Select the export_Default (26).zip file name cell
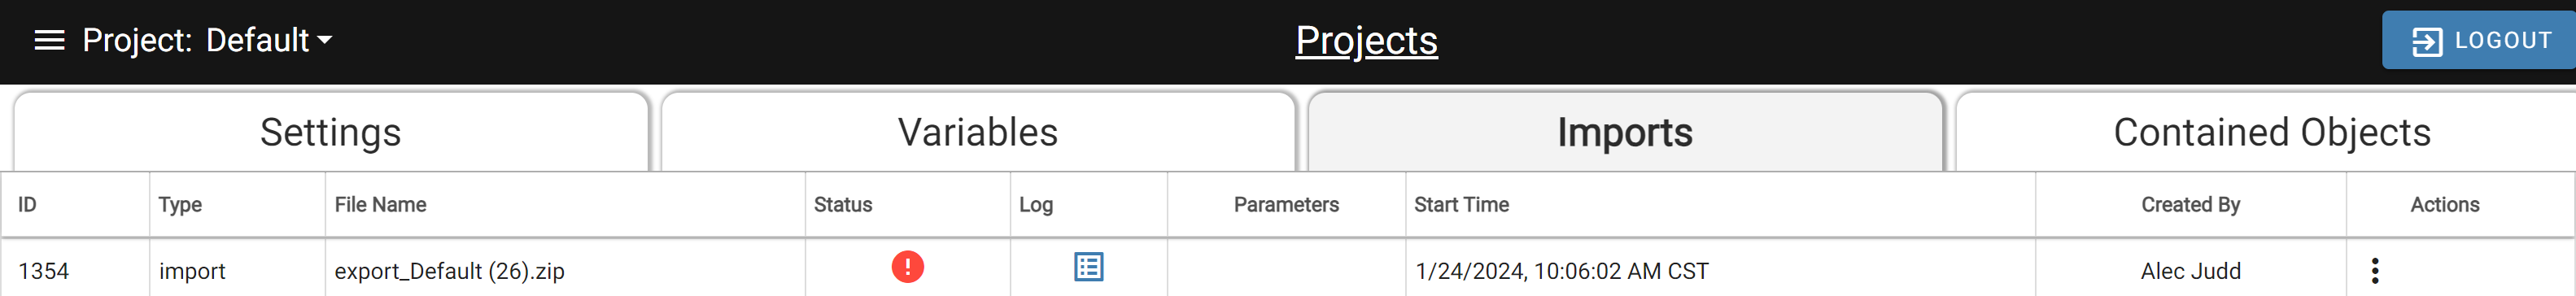 click(x=565, y=271)
